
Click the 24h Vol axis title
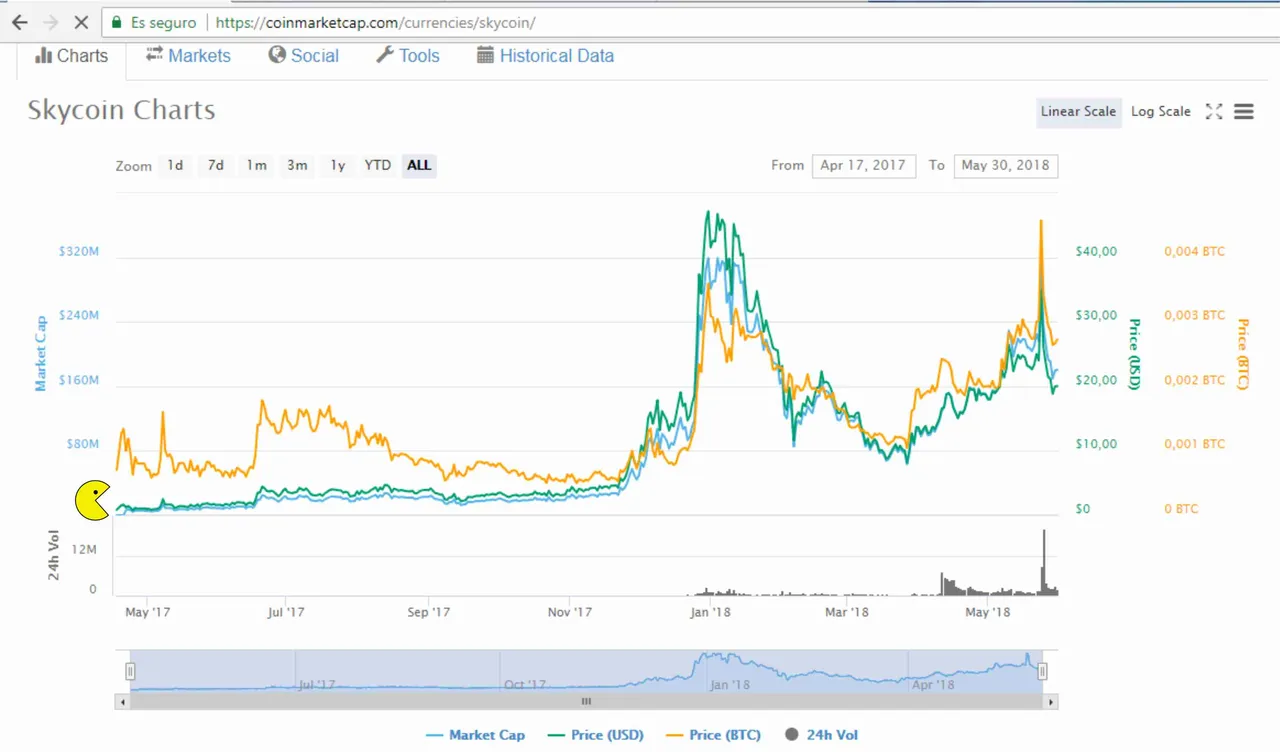tap(56, 555)
